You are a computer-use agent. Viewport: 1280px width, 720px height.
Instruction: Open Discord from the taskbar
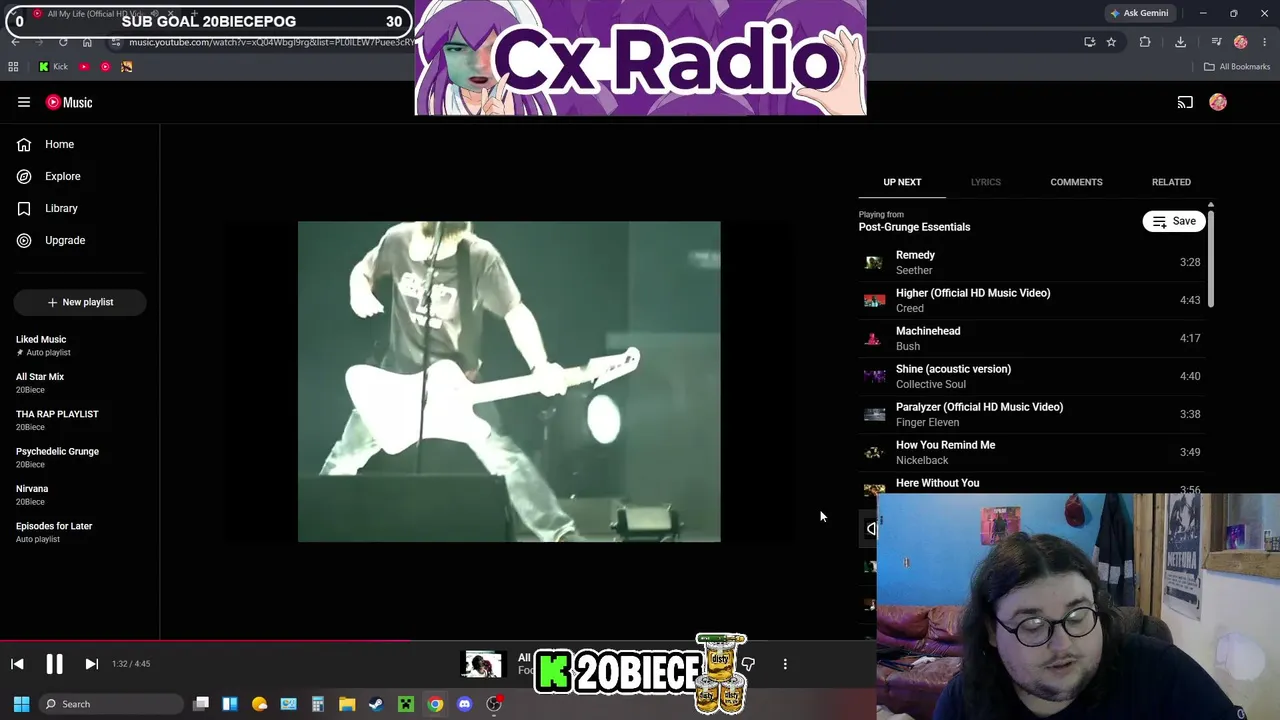(x=464, y=704)
